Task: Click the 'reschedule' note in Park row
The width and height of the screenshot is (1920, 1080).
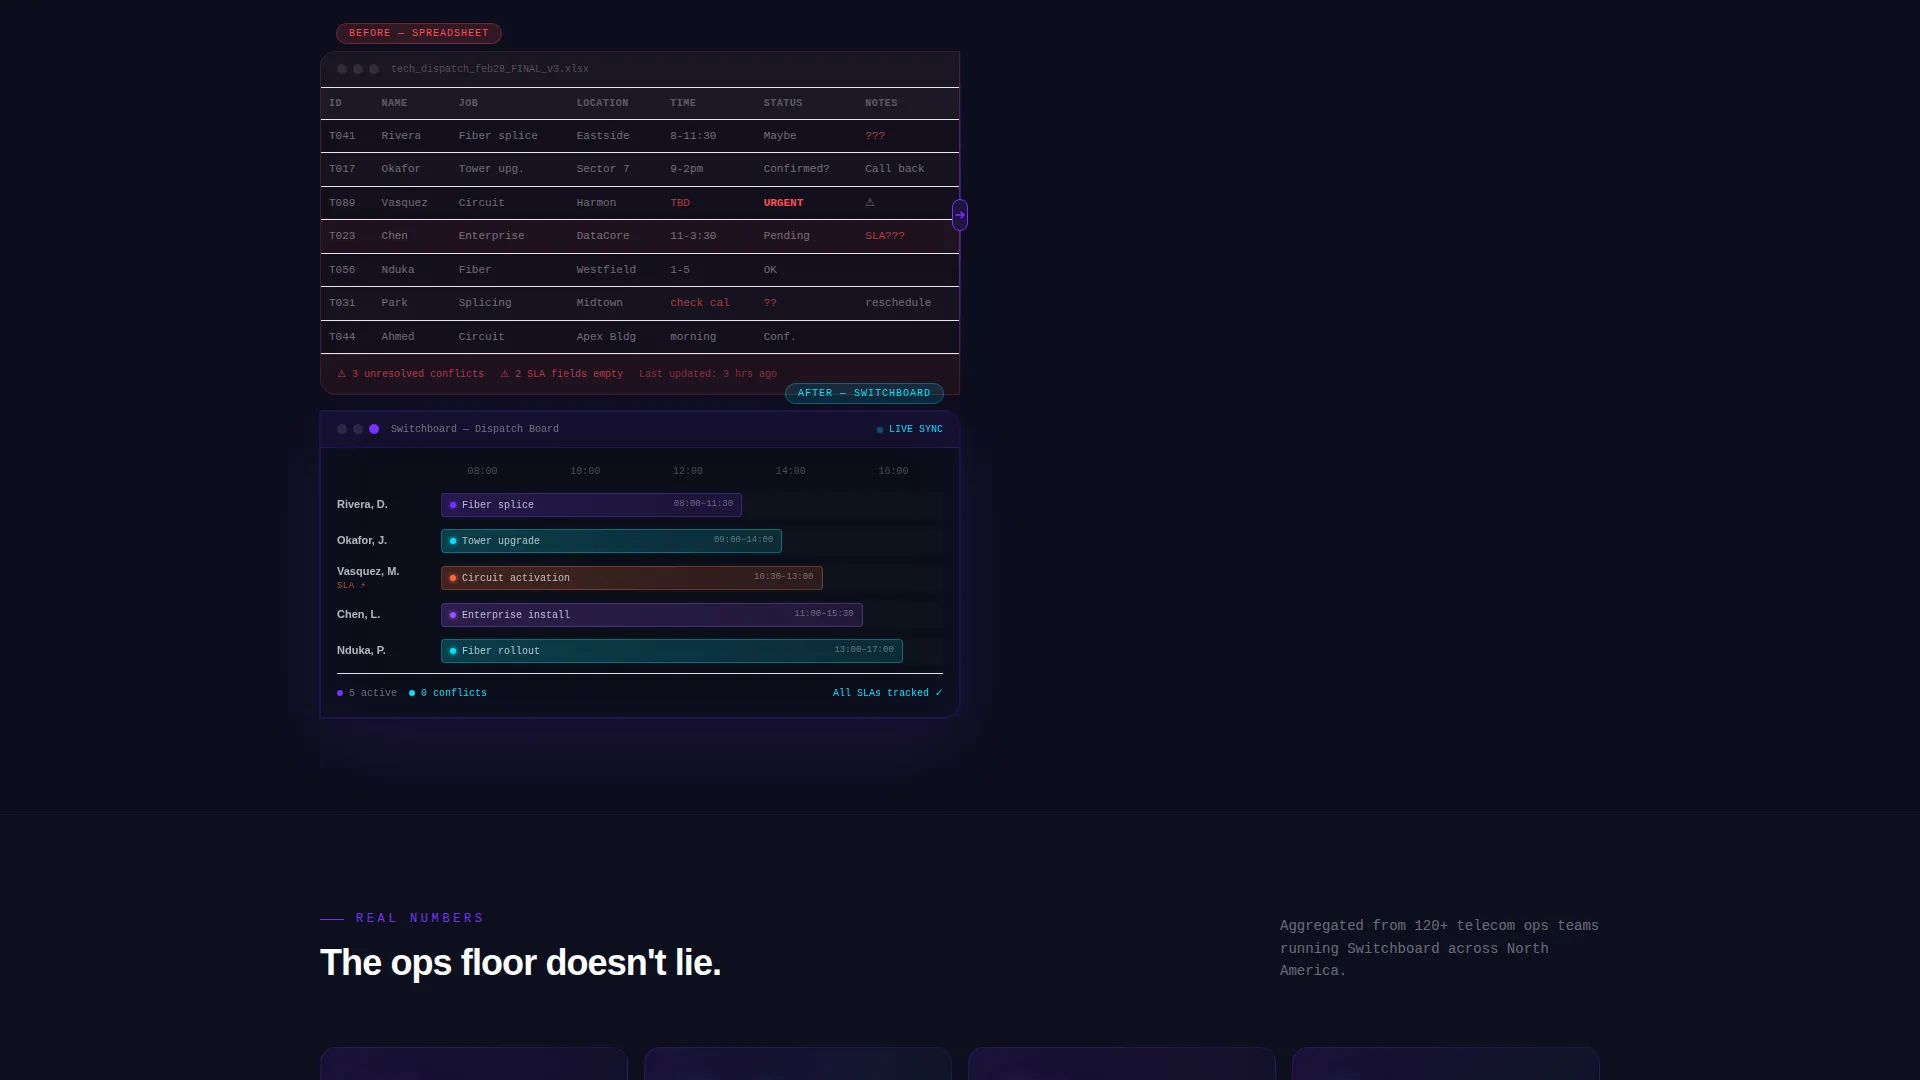Action: [x=898, y=303]
